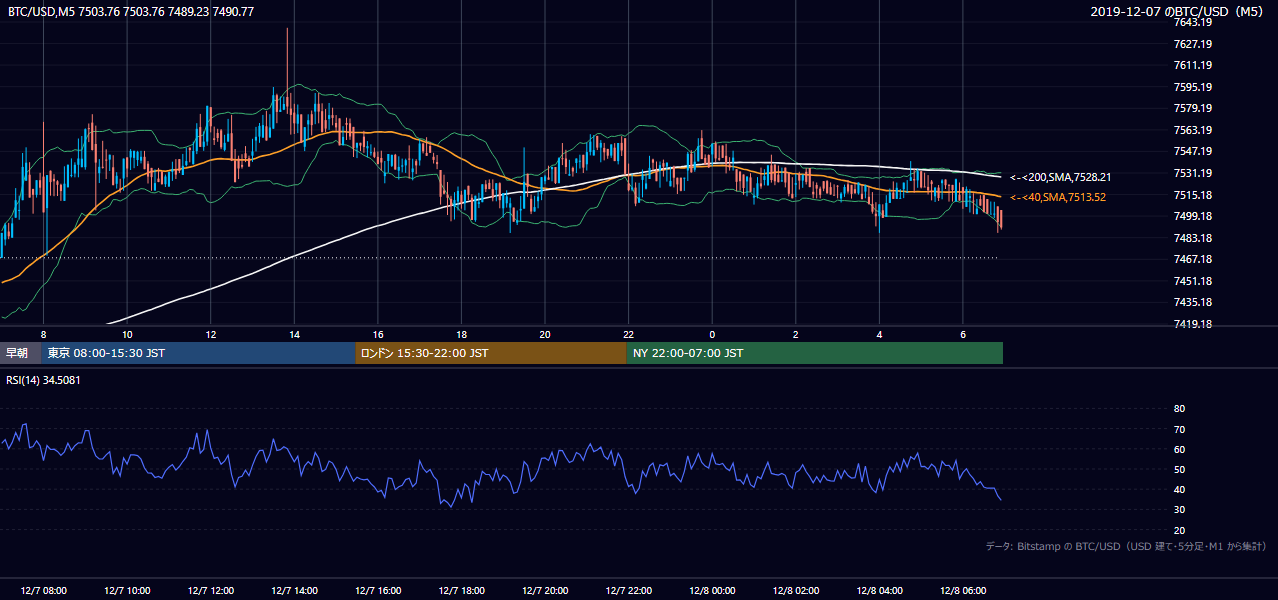
Task: Click price axis value 7435.18
Action: point(1193,302)
